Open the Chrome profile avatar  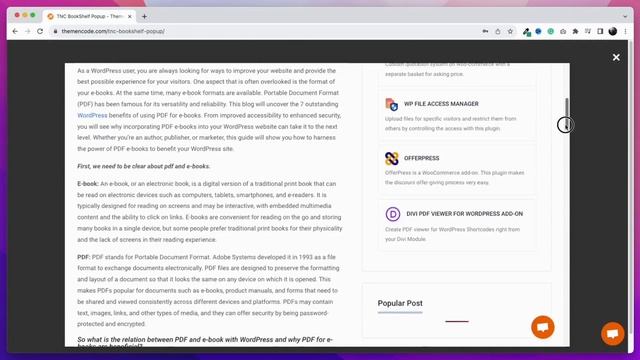[x=613, y=31]
